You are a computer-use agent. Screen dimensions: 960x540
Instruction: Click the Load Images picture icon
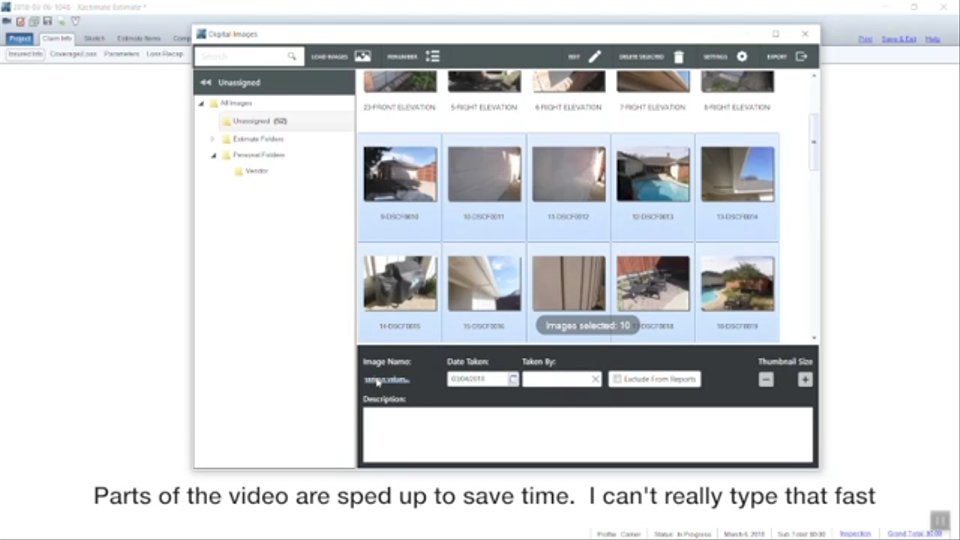(362, 57)
